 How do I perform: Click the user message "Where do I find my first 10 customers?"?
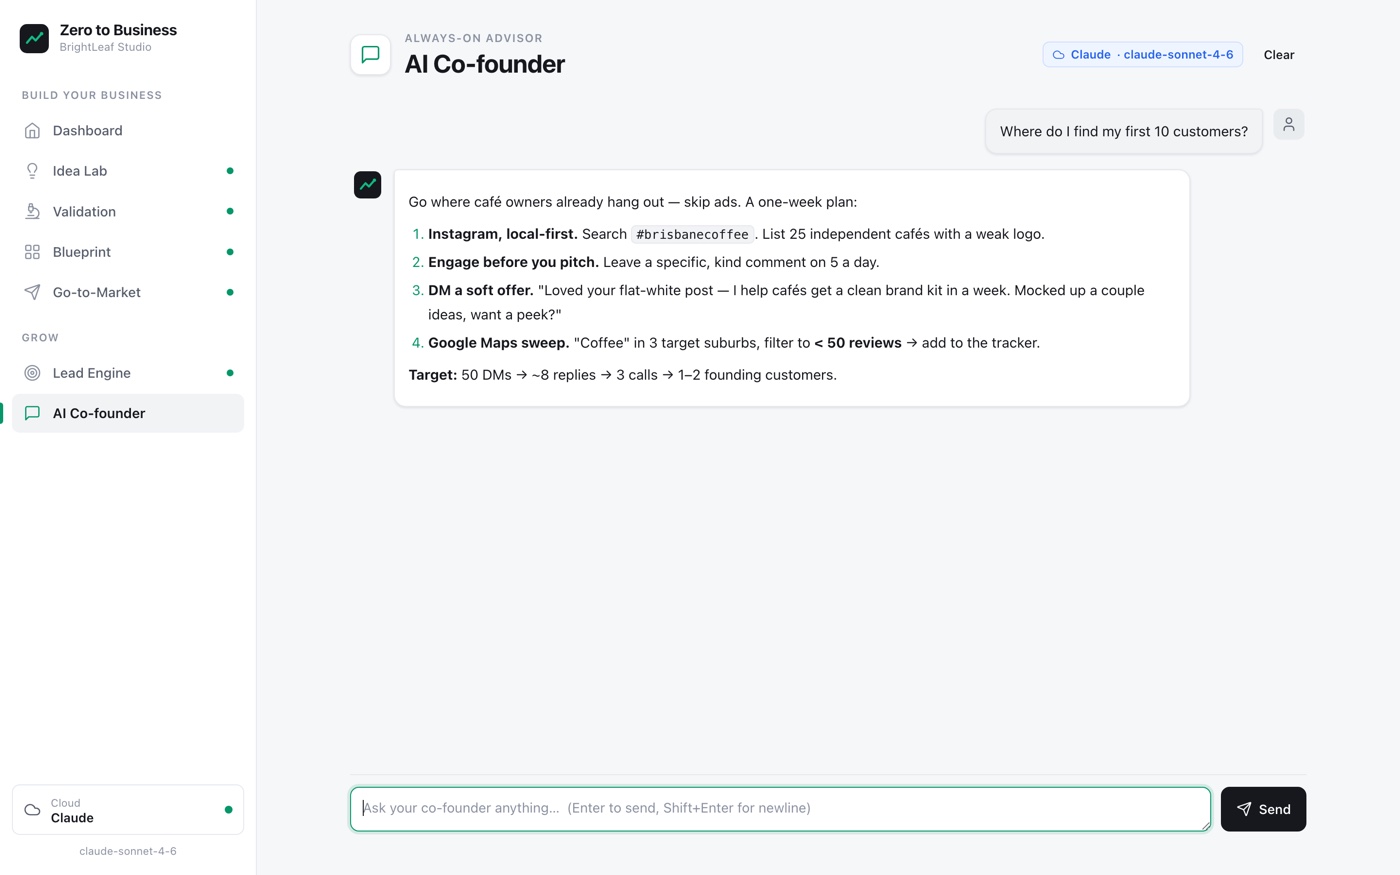[x=1124, y=131]
